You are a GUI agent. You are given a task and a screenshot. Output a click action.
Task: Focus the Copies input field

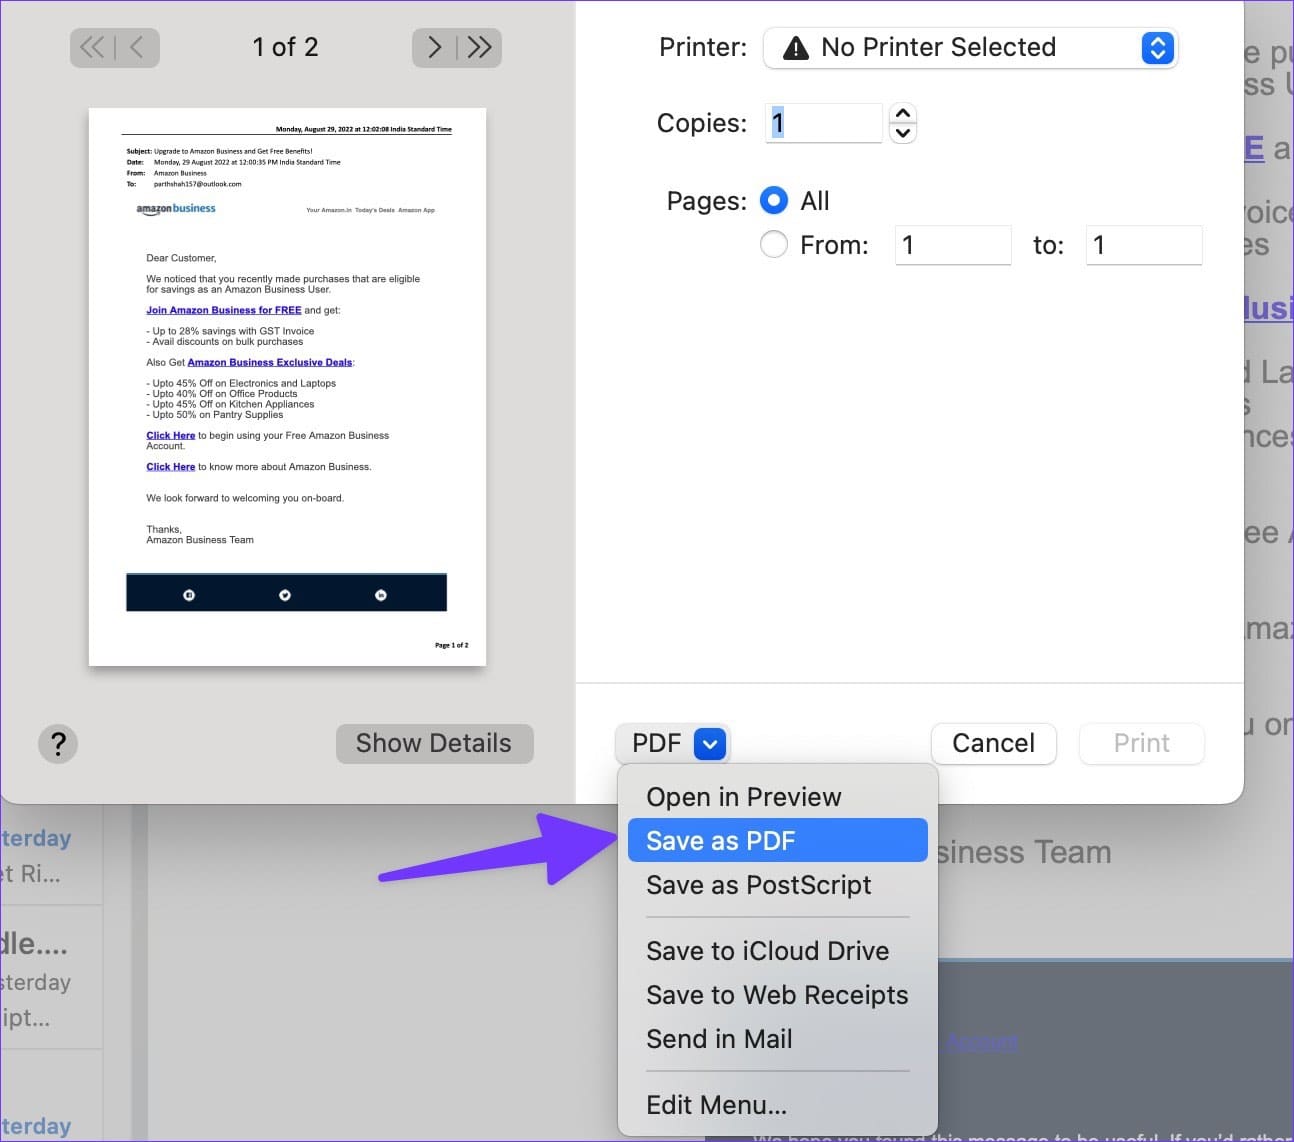pos(824,123)
